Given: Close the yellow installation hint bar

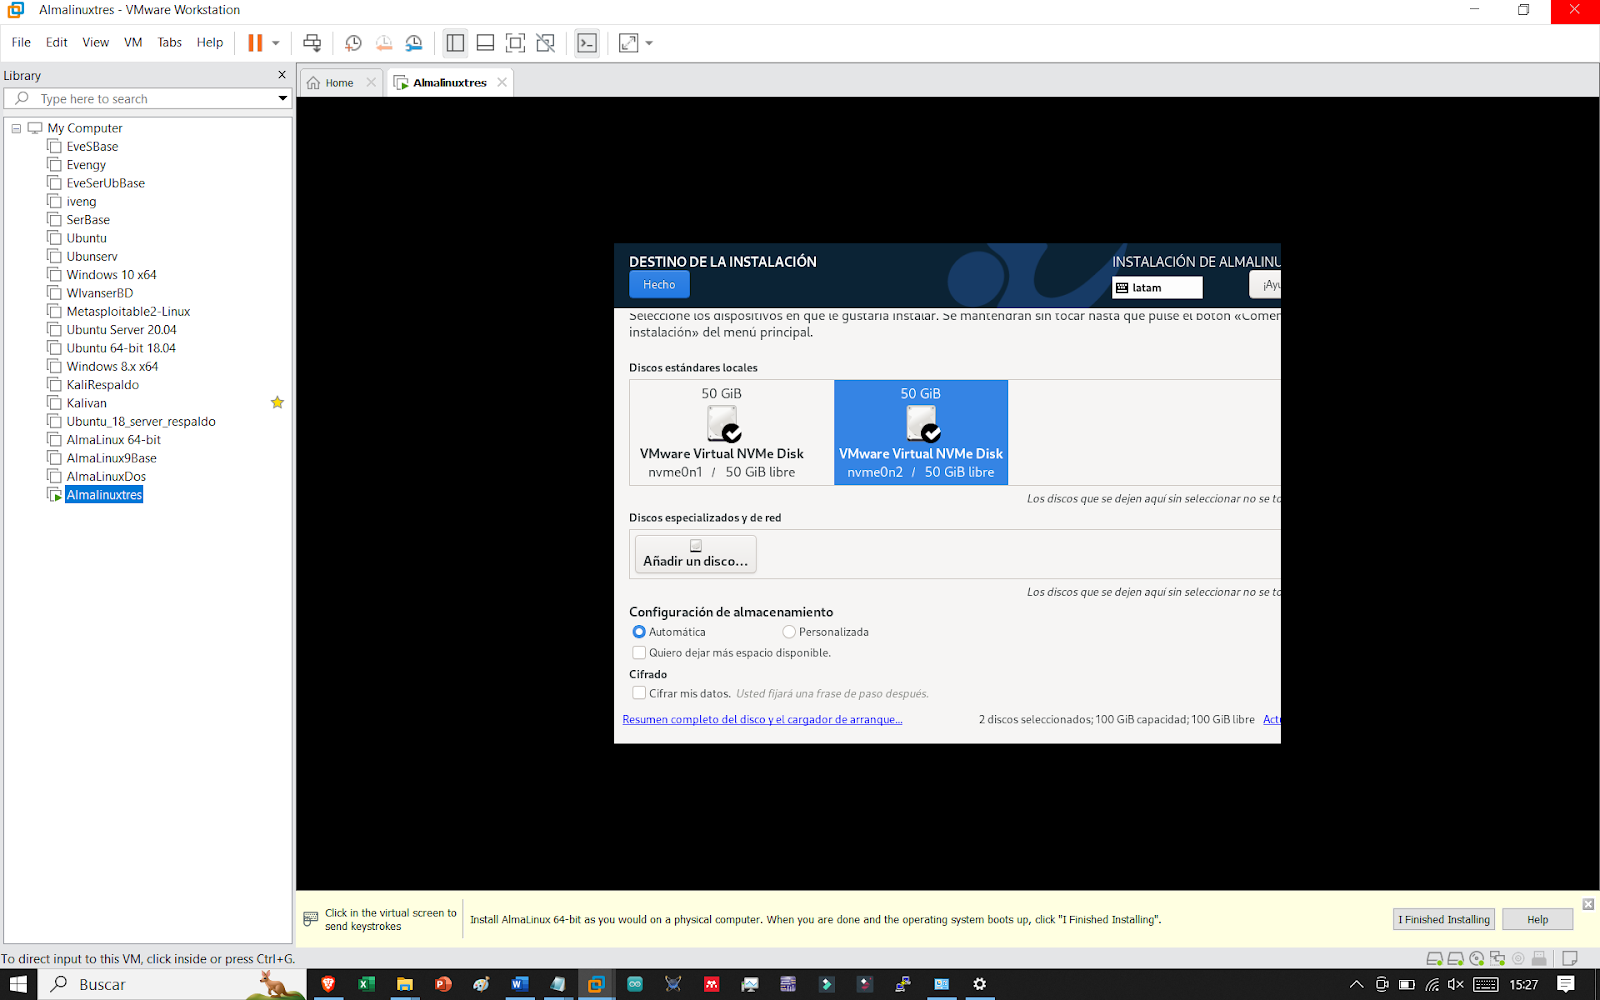Looking at the screenshot, I should click(x=1588, y=904).
